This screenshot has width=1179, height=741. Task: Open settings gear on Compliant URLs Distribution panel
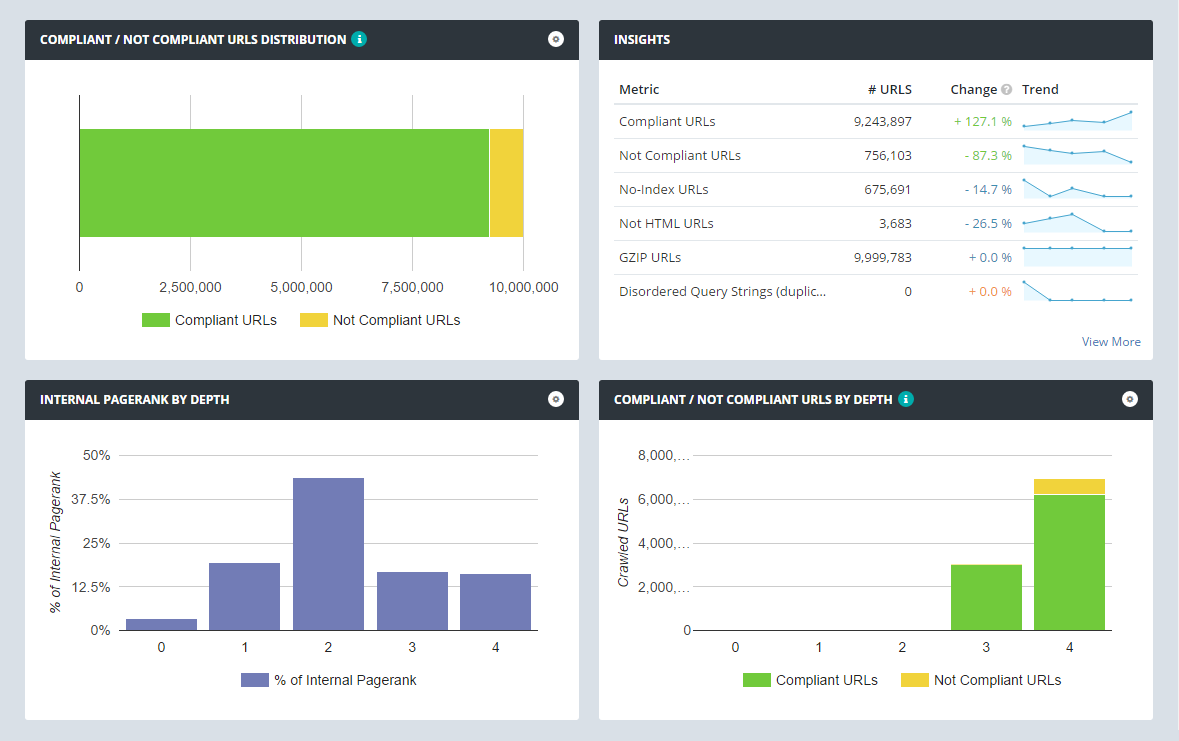tap(556, 39)
